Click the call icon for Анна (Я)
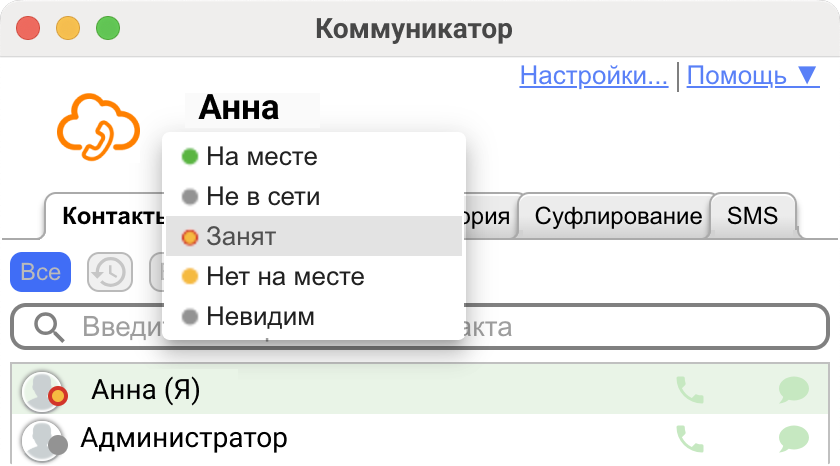 pyautogui.click(x=690, y=389)
